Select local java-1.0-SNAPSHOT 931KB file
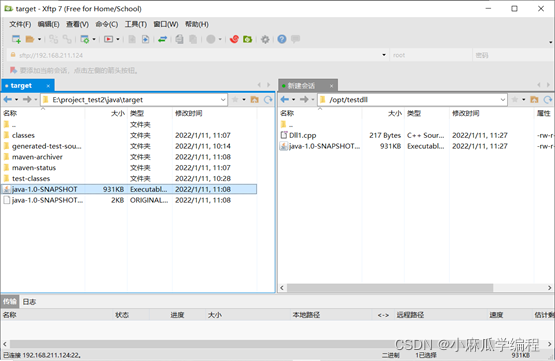 click(129, 189)
